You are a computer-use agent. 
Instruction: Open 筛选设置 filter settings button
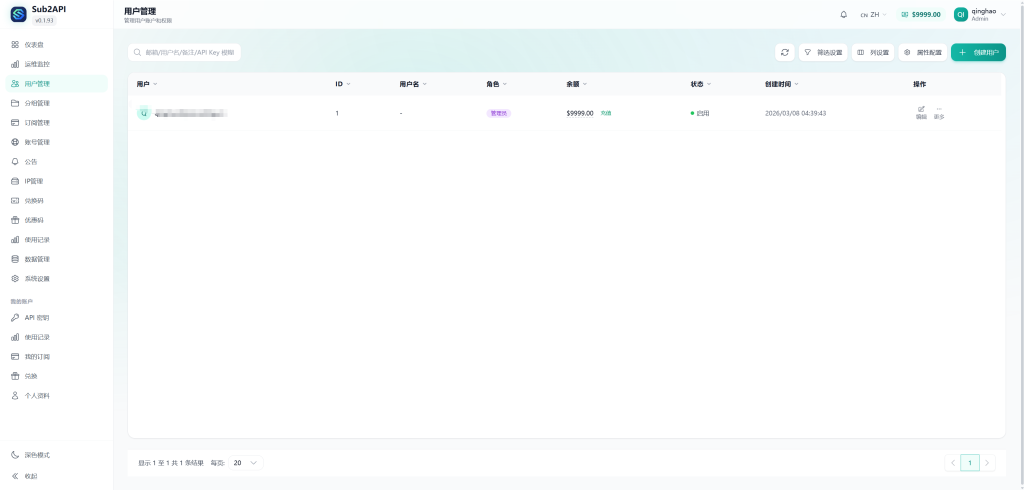pyautogui.click(x=823, y=52)
